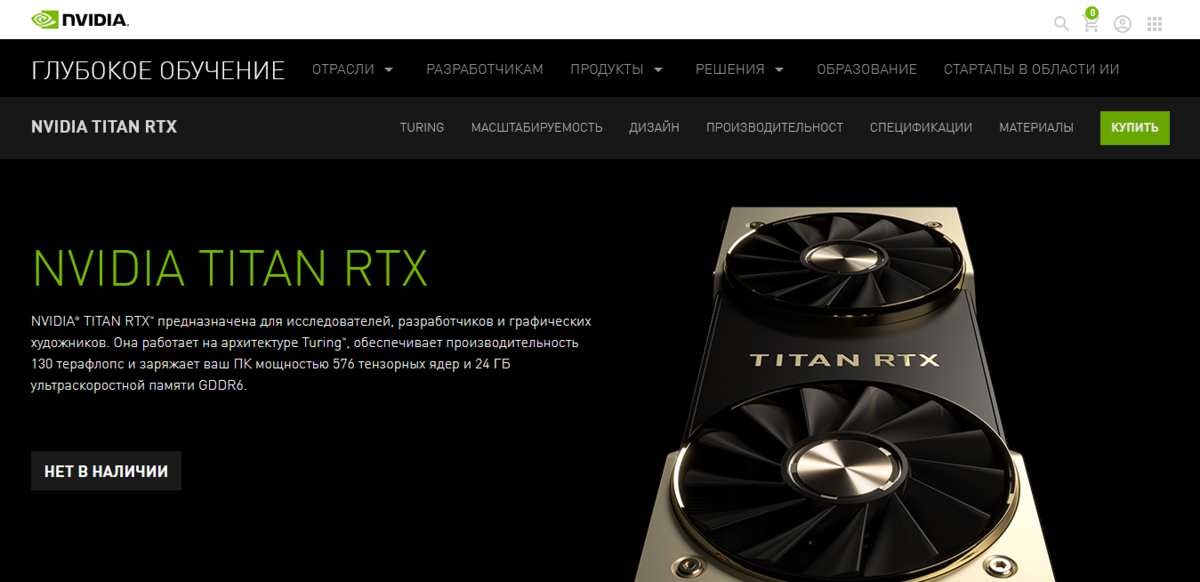Open the Материалы section
The height and width of the screenshot is (582, 1200).
click(1036, 127)
